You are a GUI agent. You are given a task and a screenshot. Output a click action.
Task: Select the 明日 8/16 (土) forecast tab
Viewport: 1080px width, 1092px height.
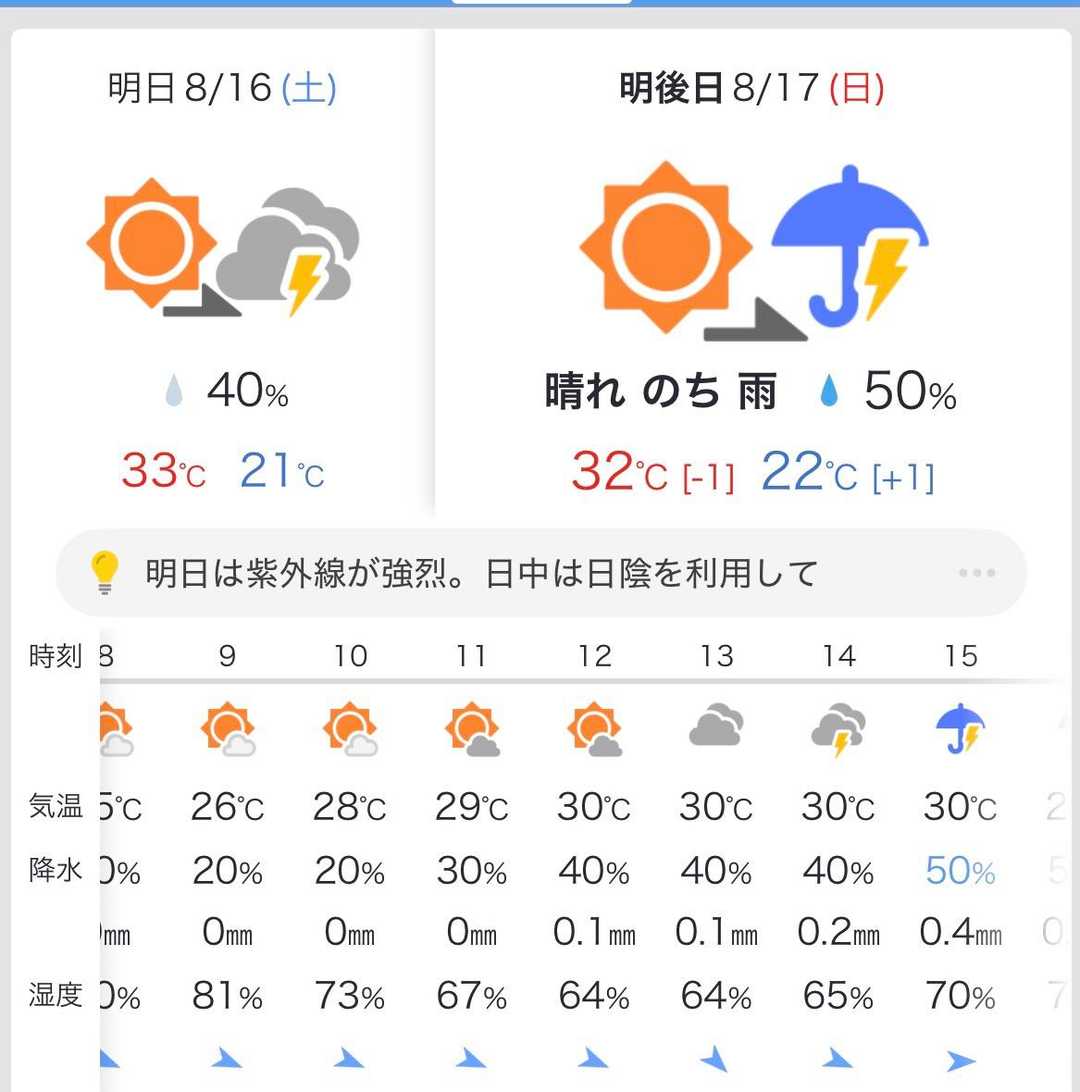point(222,89)
